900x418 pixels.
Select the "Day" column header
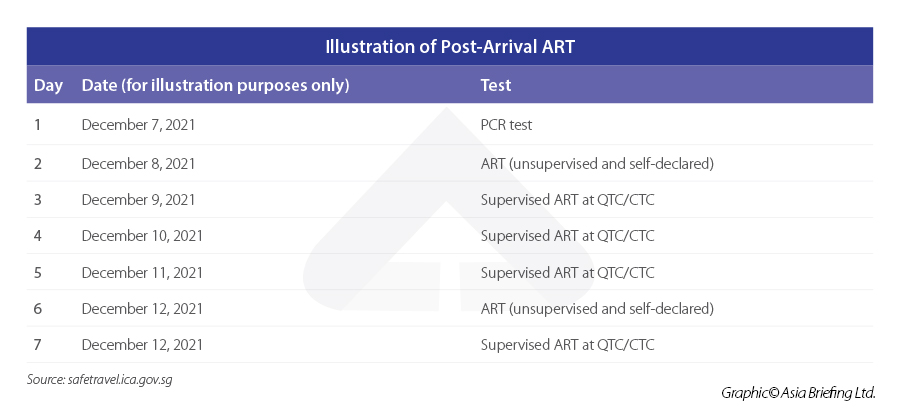tap(49, 85)
